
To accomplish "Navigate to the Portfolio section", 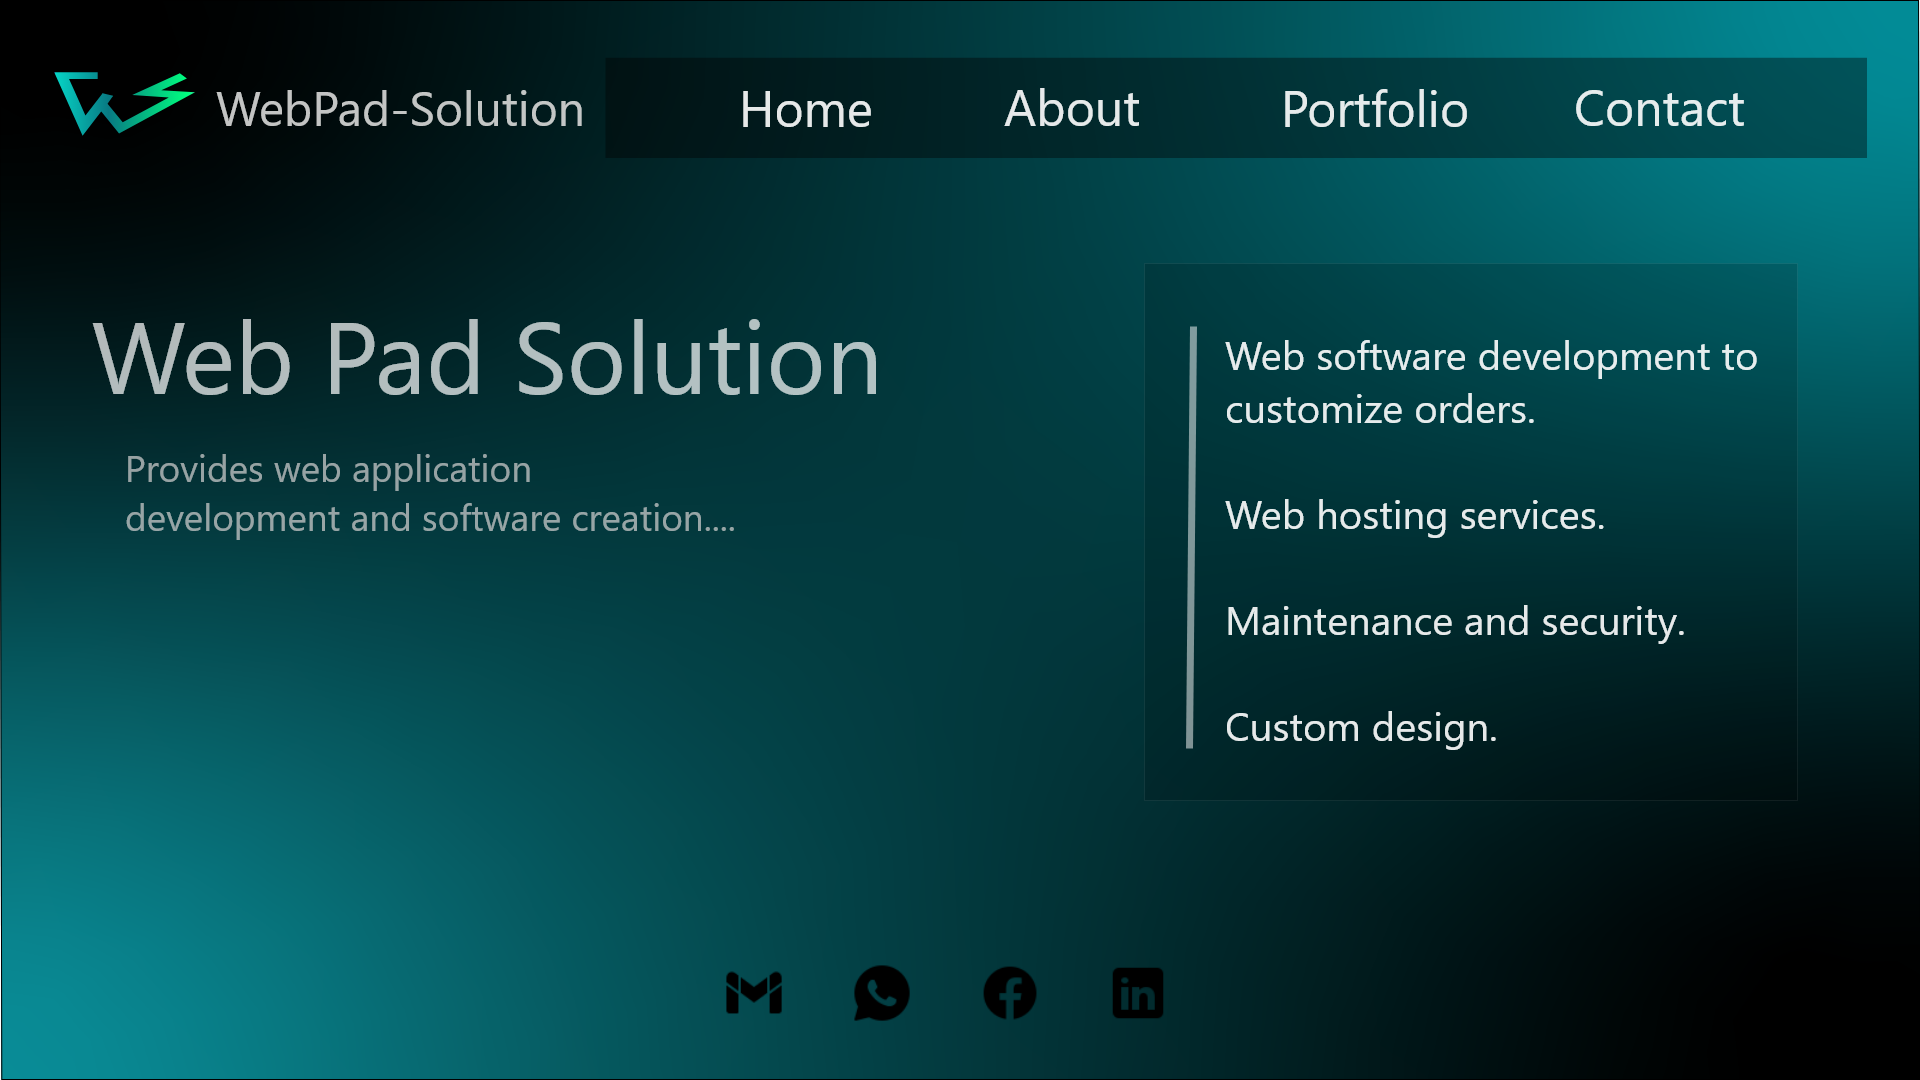I will pos(1374,109).
